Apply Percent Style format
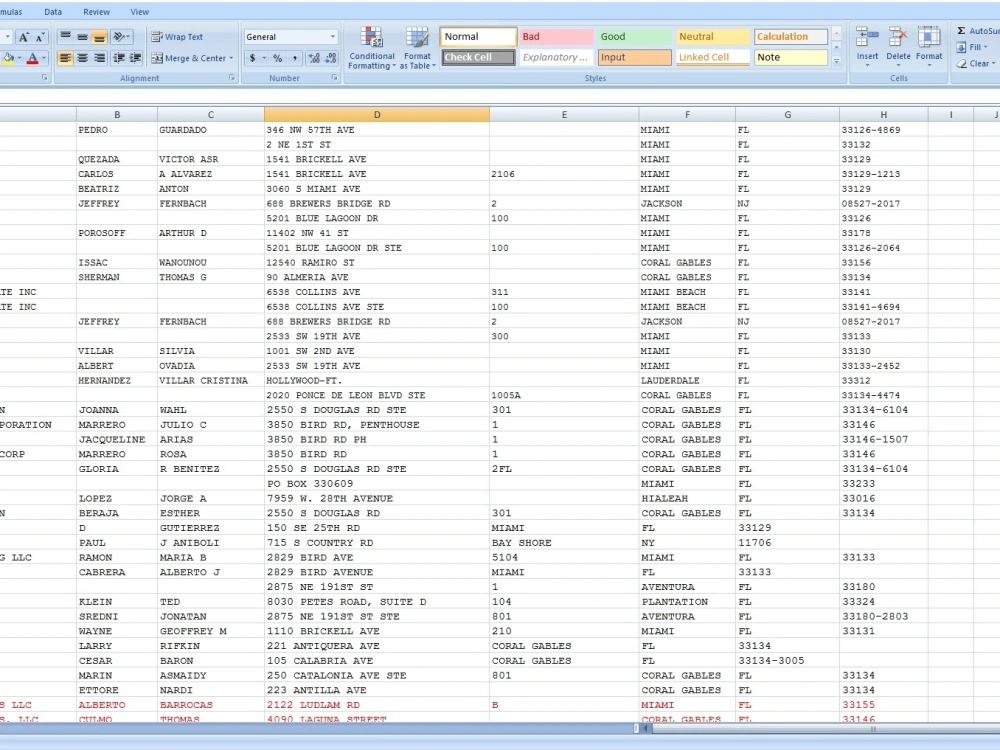The width and height of the screenshot is (1000, 750). (277, 58)
